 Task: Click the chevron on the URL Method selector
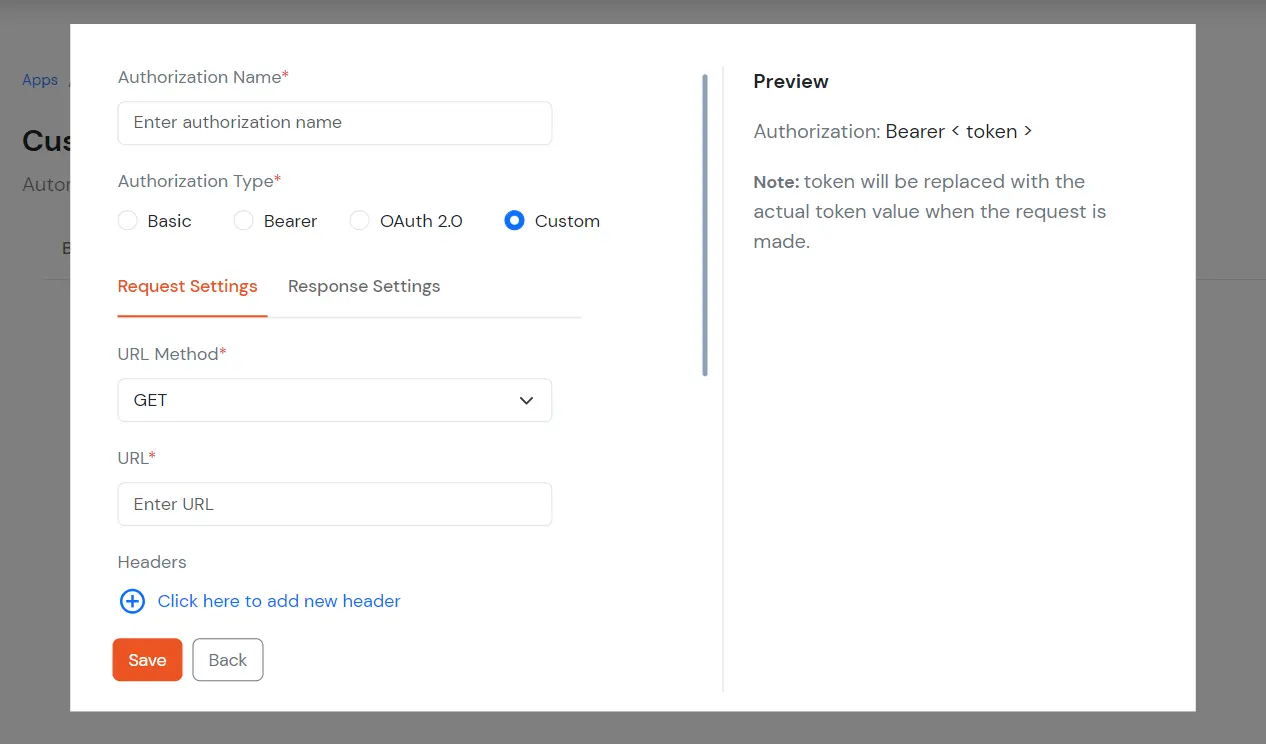click(526, 400)
